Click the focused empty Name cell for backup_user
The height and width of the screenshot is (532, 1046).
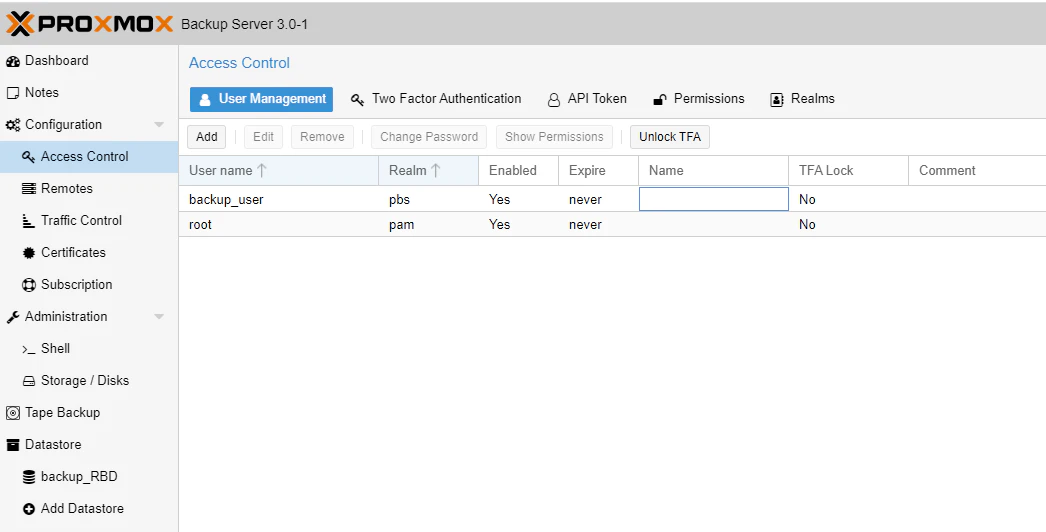click(714, 199)
